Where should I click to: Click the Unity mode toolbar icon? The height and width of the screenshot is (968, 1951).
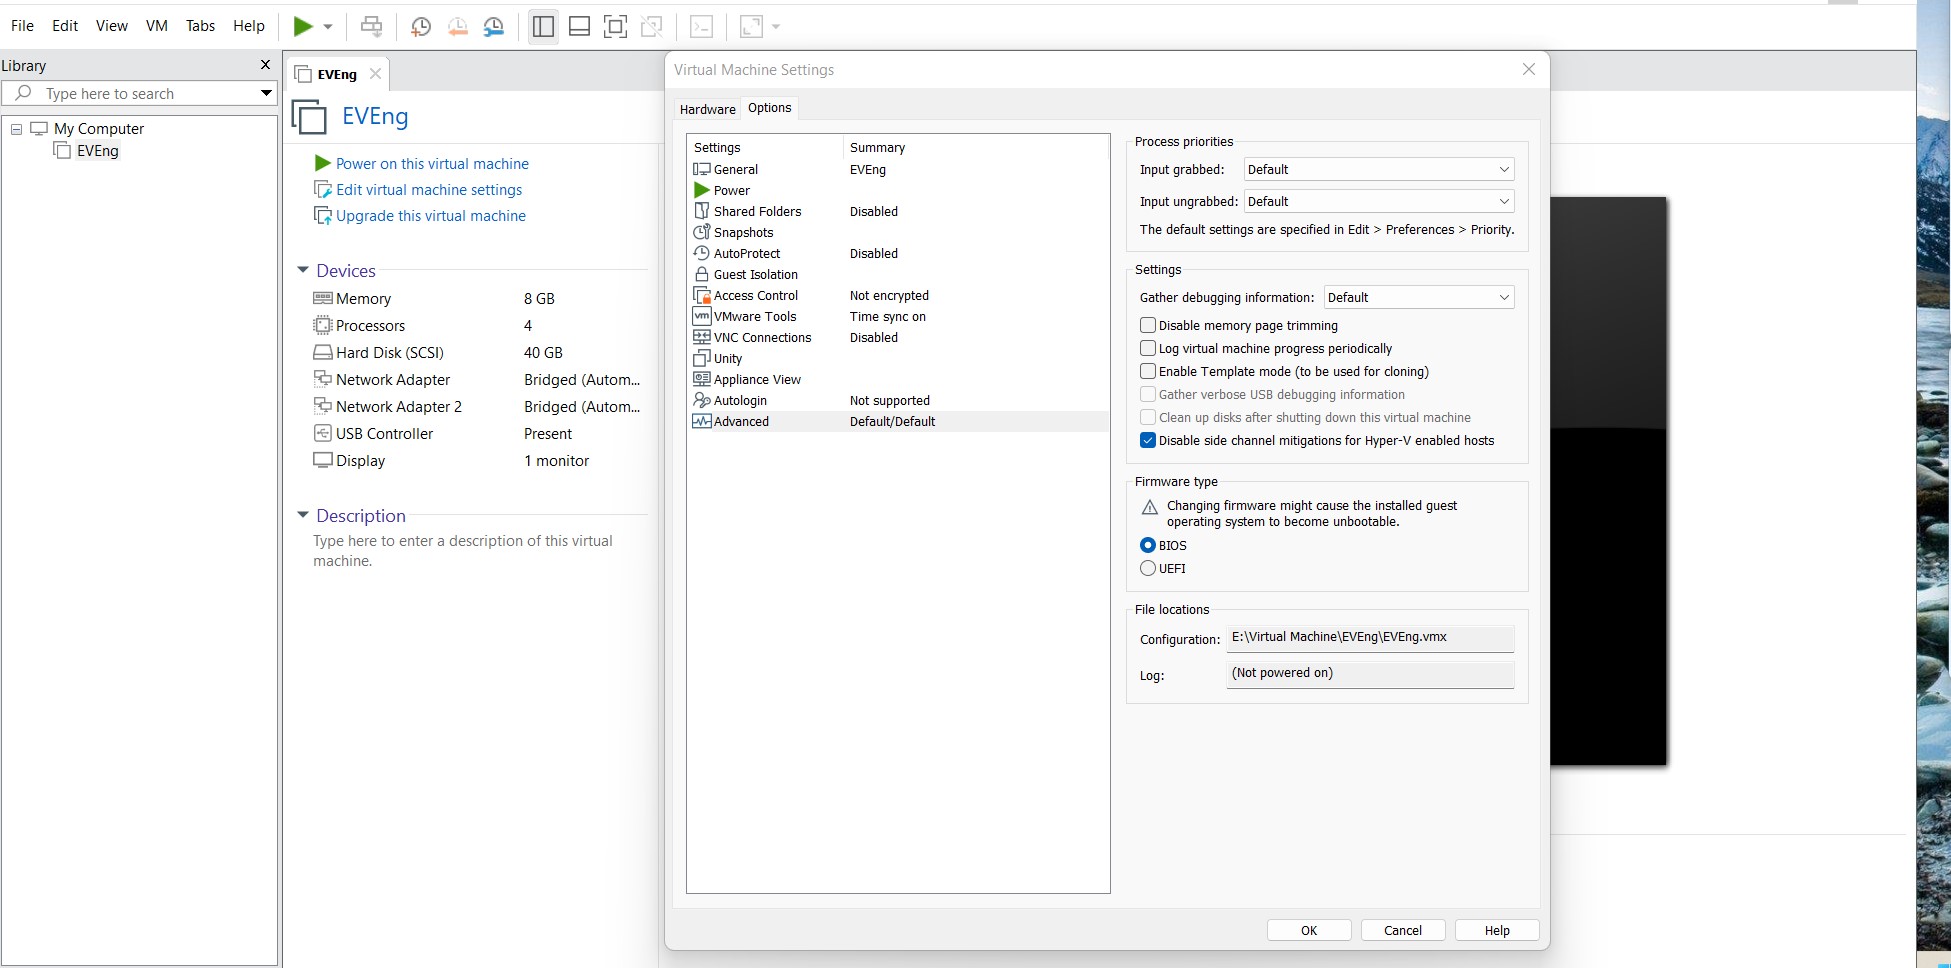point(651,27)
